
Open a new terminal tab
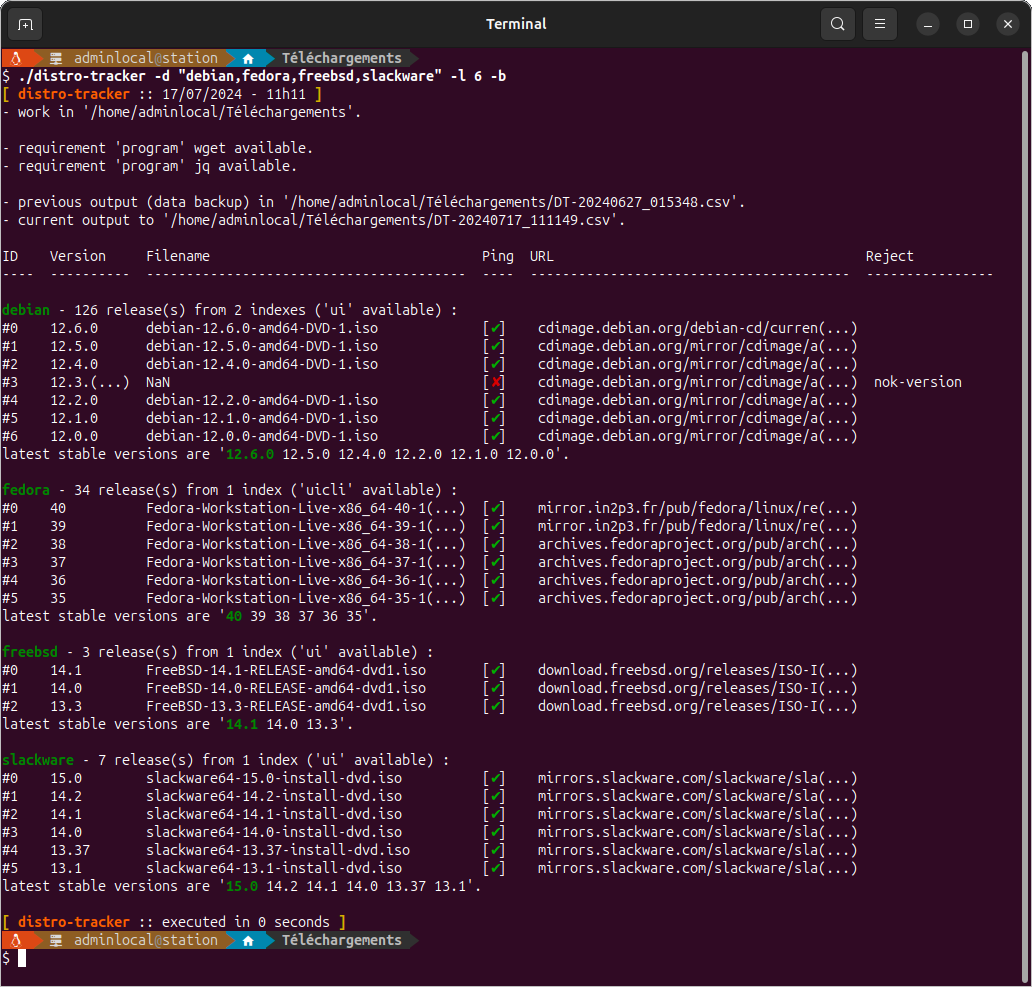[23, 23]
